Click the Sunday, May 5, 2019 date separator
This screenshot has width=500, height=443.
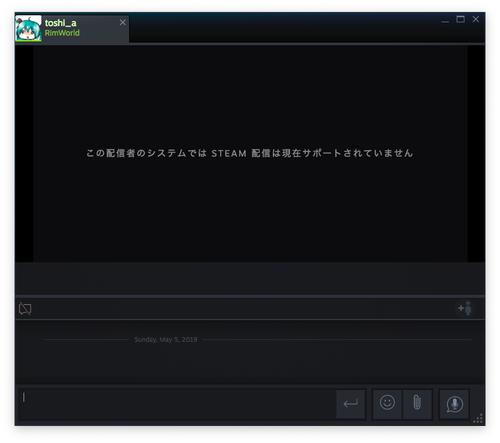point(166,339)
